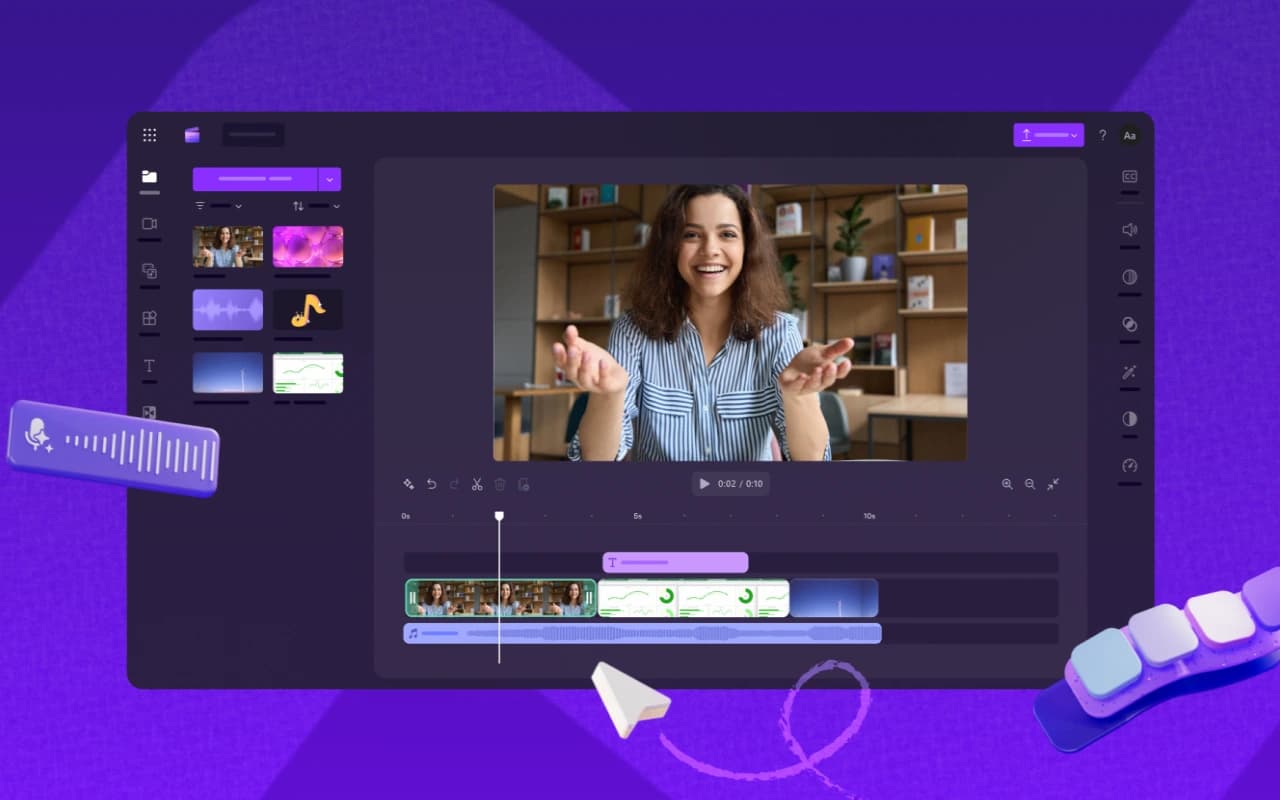
Task: Click the playhead handle on the timeline ruler
Action: click(x=499, y=516)
